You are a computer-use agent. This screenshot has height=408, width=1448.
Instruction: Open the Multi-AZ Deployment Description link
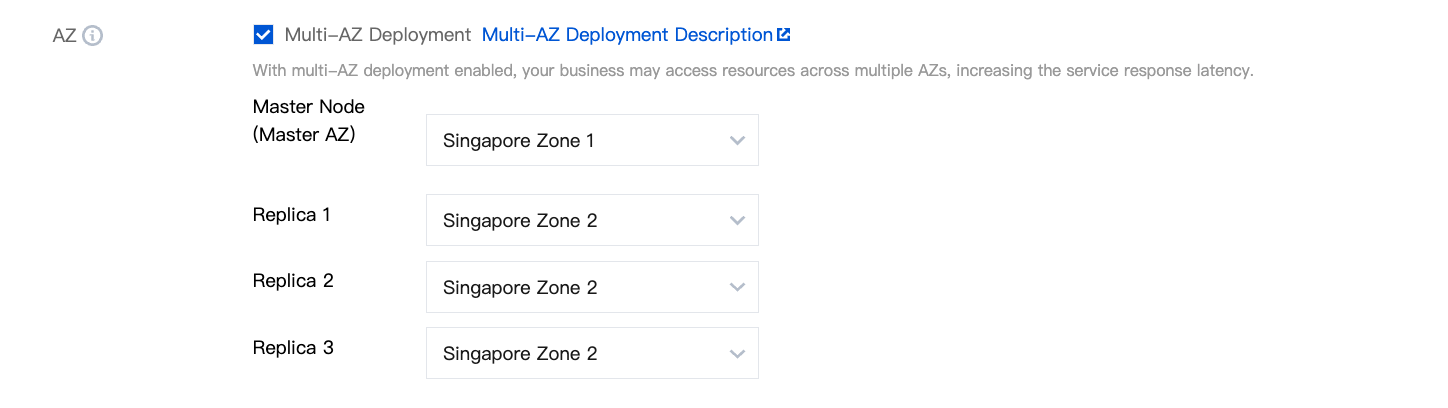pyautogui.click(x=627, y=35)
